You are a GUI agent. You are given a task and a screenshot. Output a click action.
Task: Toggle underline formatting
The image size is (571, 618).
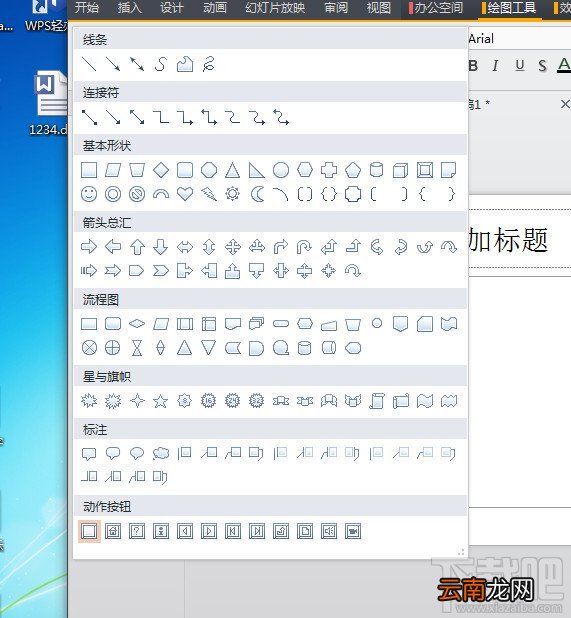click(520, 65)
